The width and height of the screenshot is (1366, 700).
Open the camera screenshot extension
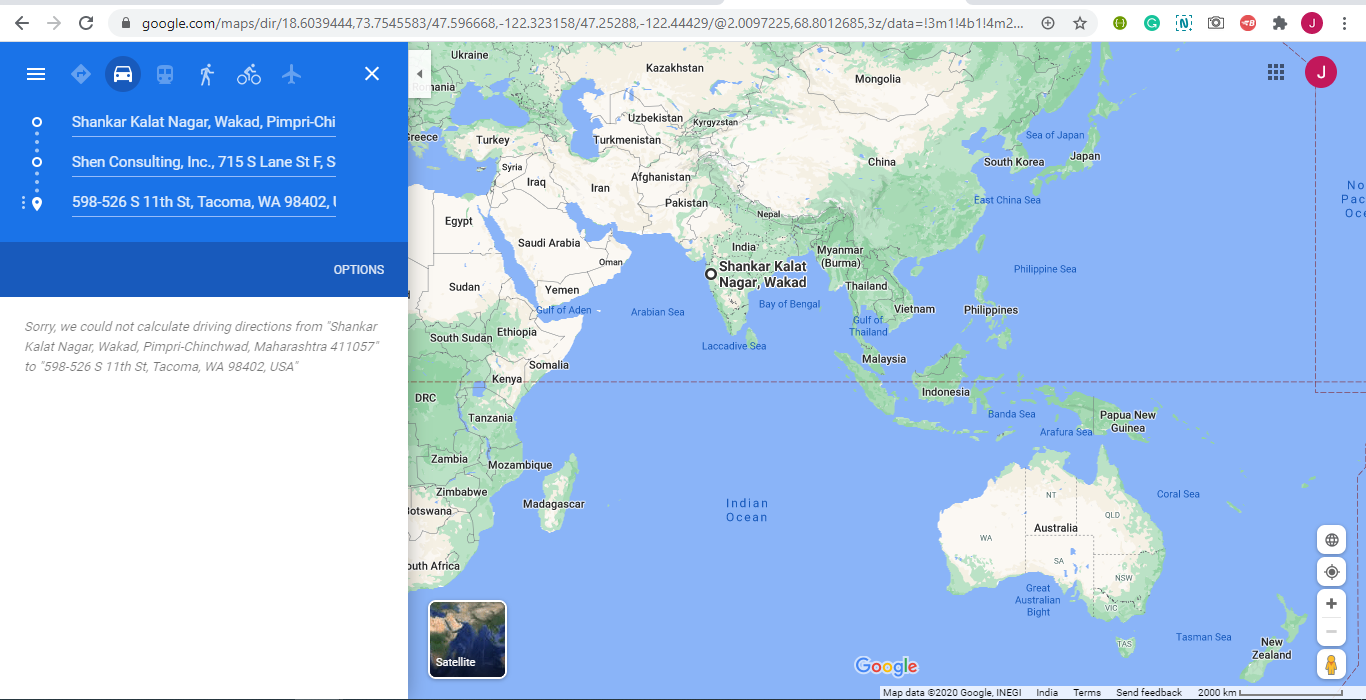[x=1216, y=23]
